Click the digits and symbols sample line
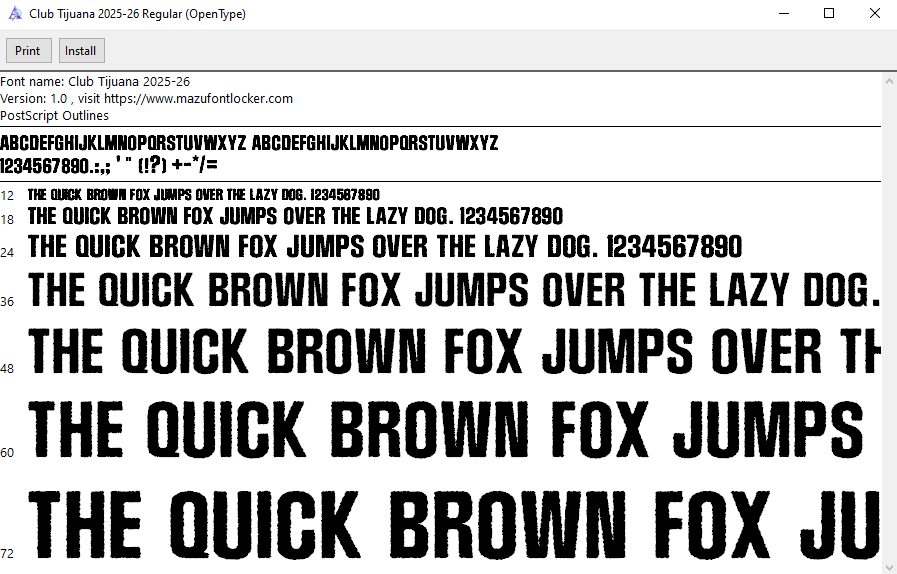 point(109,165)
